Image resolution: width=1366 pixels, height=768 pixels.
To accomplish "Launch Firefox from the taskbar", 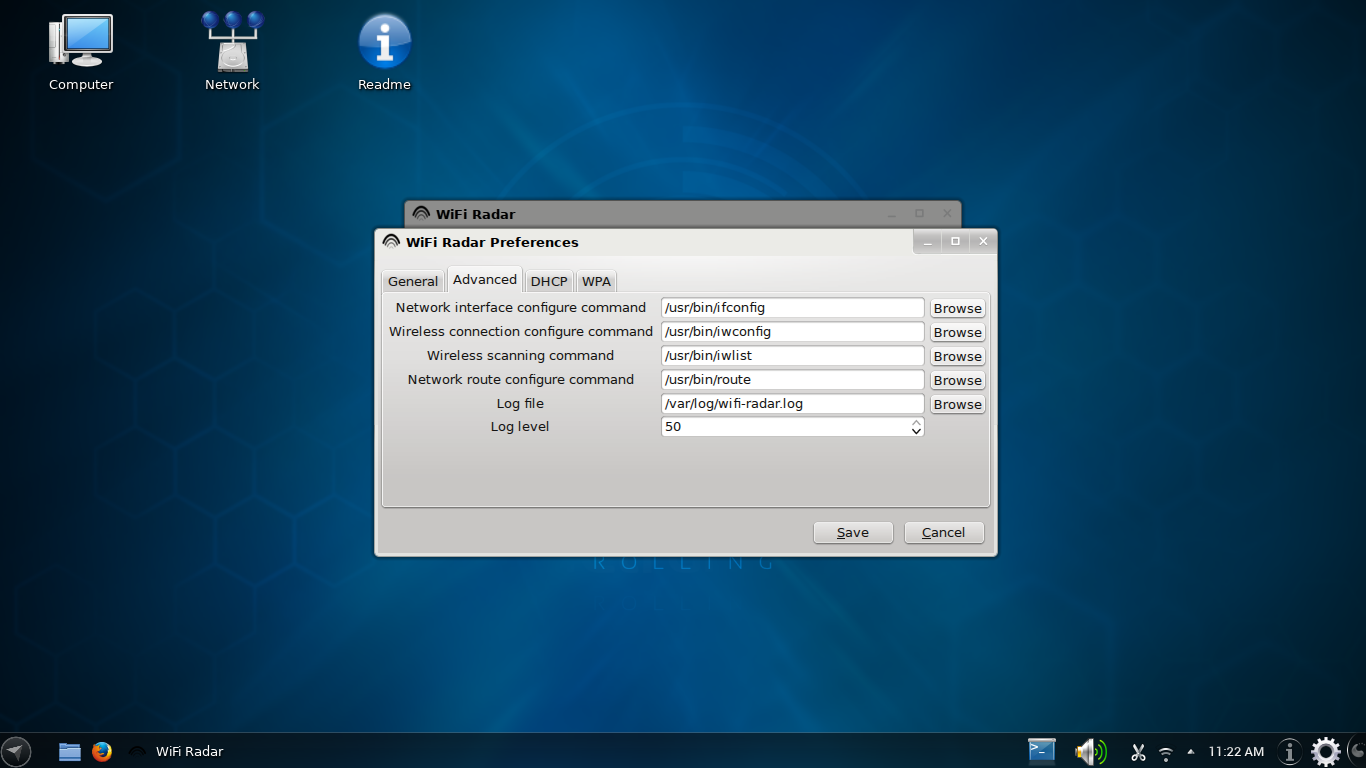I will [101, 751].
